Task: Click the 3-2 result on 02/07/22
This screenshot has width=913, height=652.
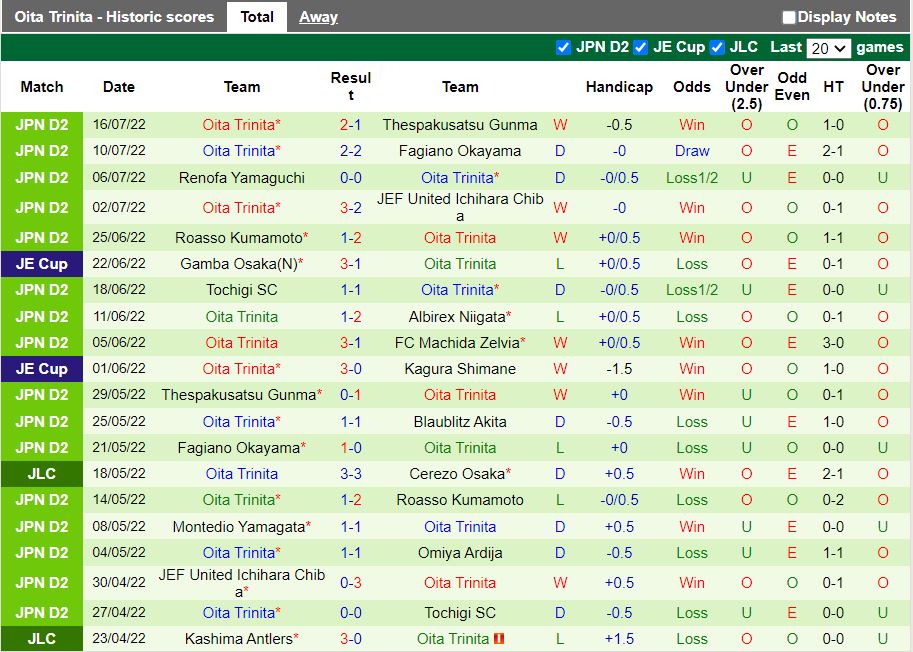Action: (x=351, y=207)
